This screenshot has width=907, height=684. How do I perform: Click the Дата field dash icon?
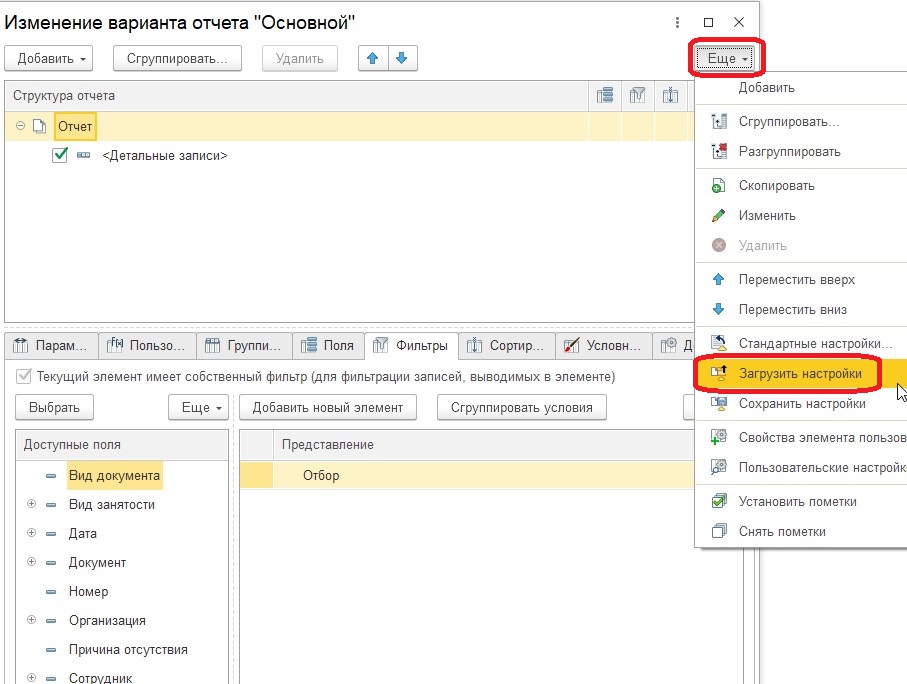tap(51, 534)
